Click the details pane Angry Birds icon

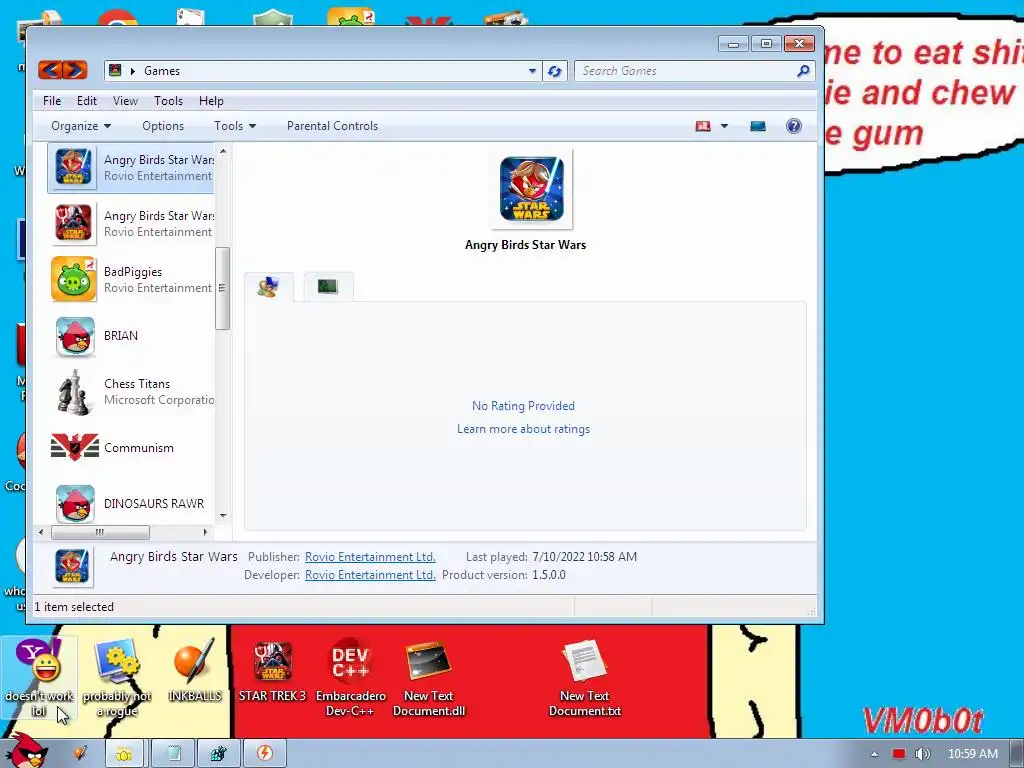pyautogui.click(x=72, y=566)
